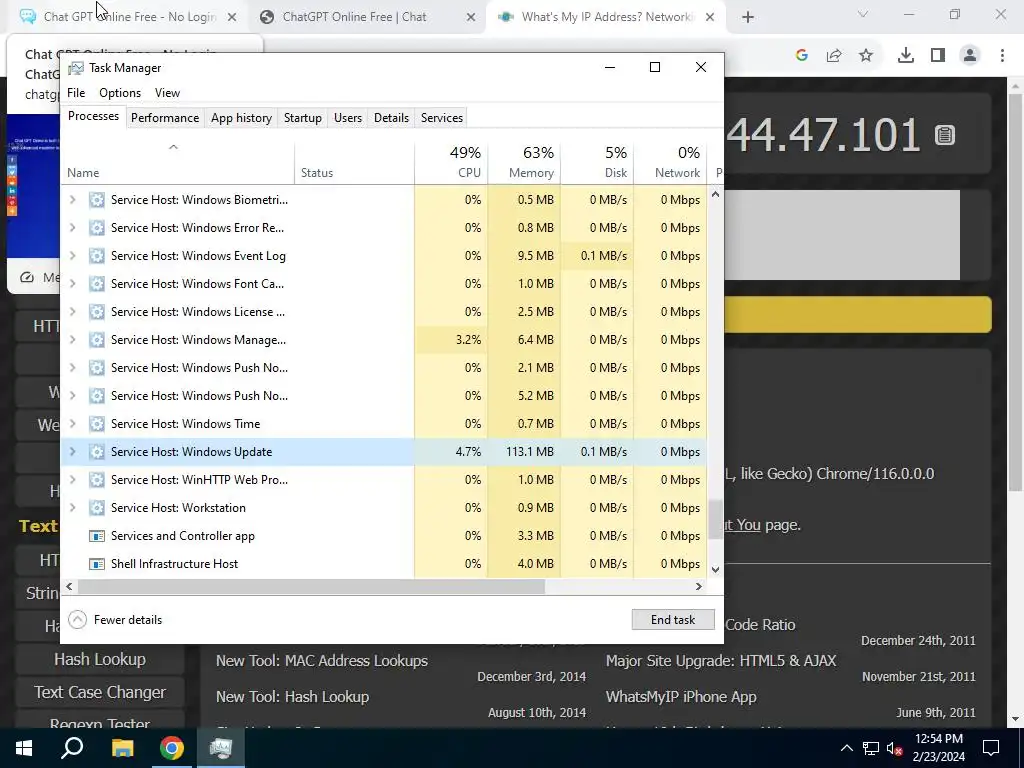Click Task Manager horizontal scrollbar thumb
This screenshot has width=1024, height=768.
pyautogui.click(x=311, y=587)
